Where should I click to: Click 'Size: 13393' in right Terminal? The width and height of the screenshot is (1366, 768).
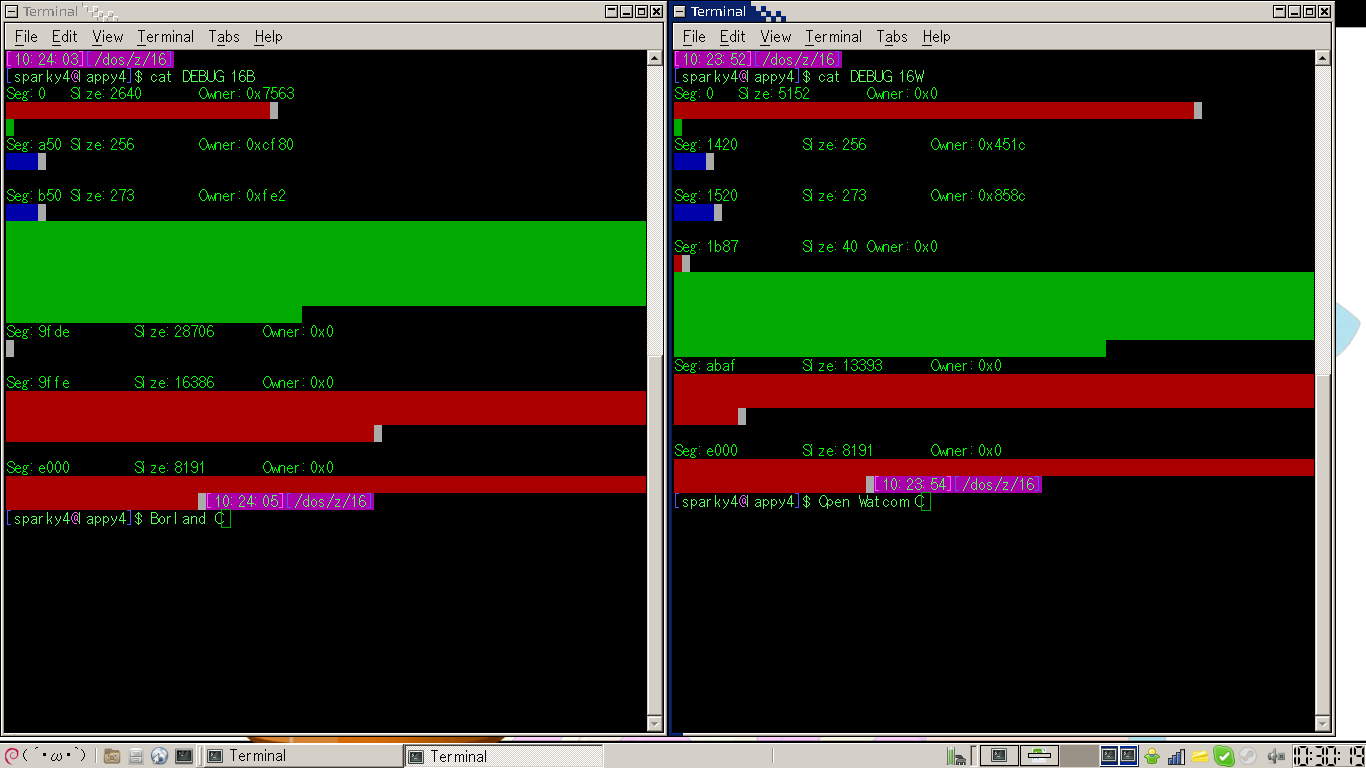[x=842, y=366]
